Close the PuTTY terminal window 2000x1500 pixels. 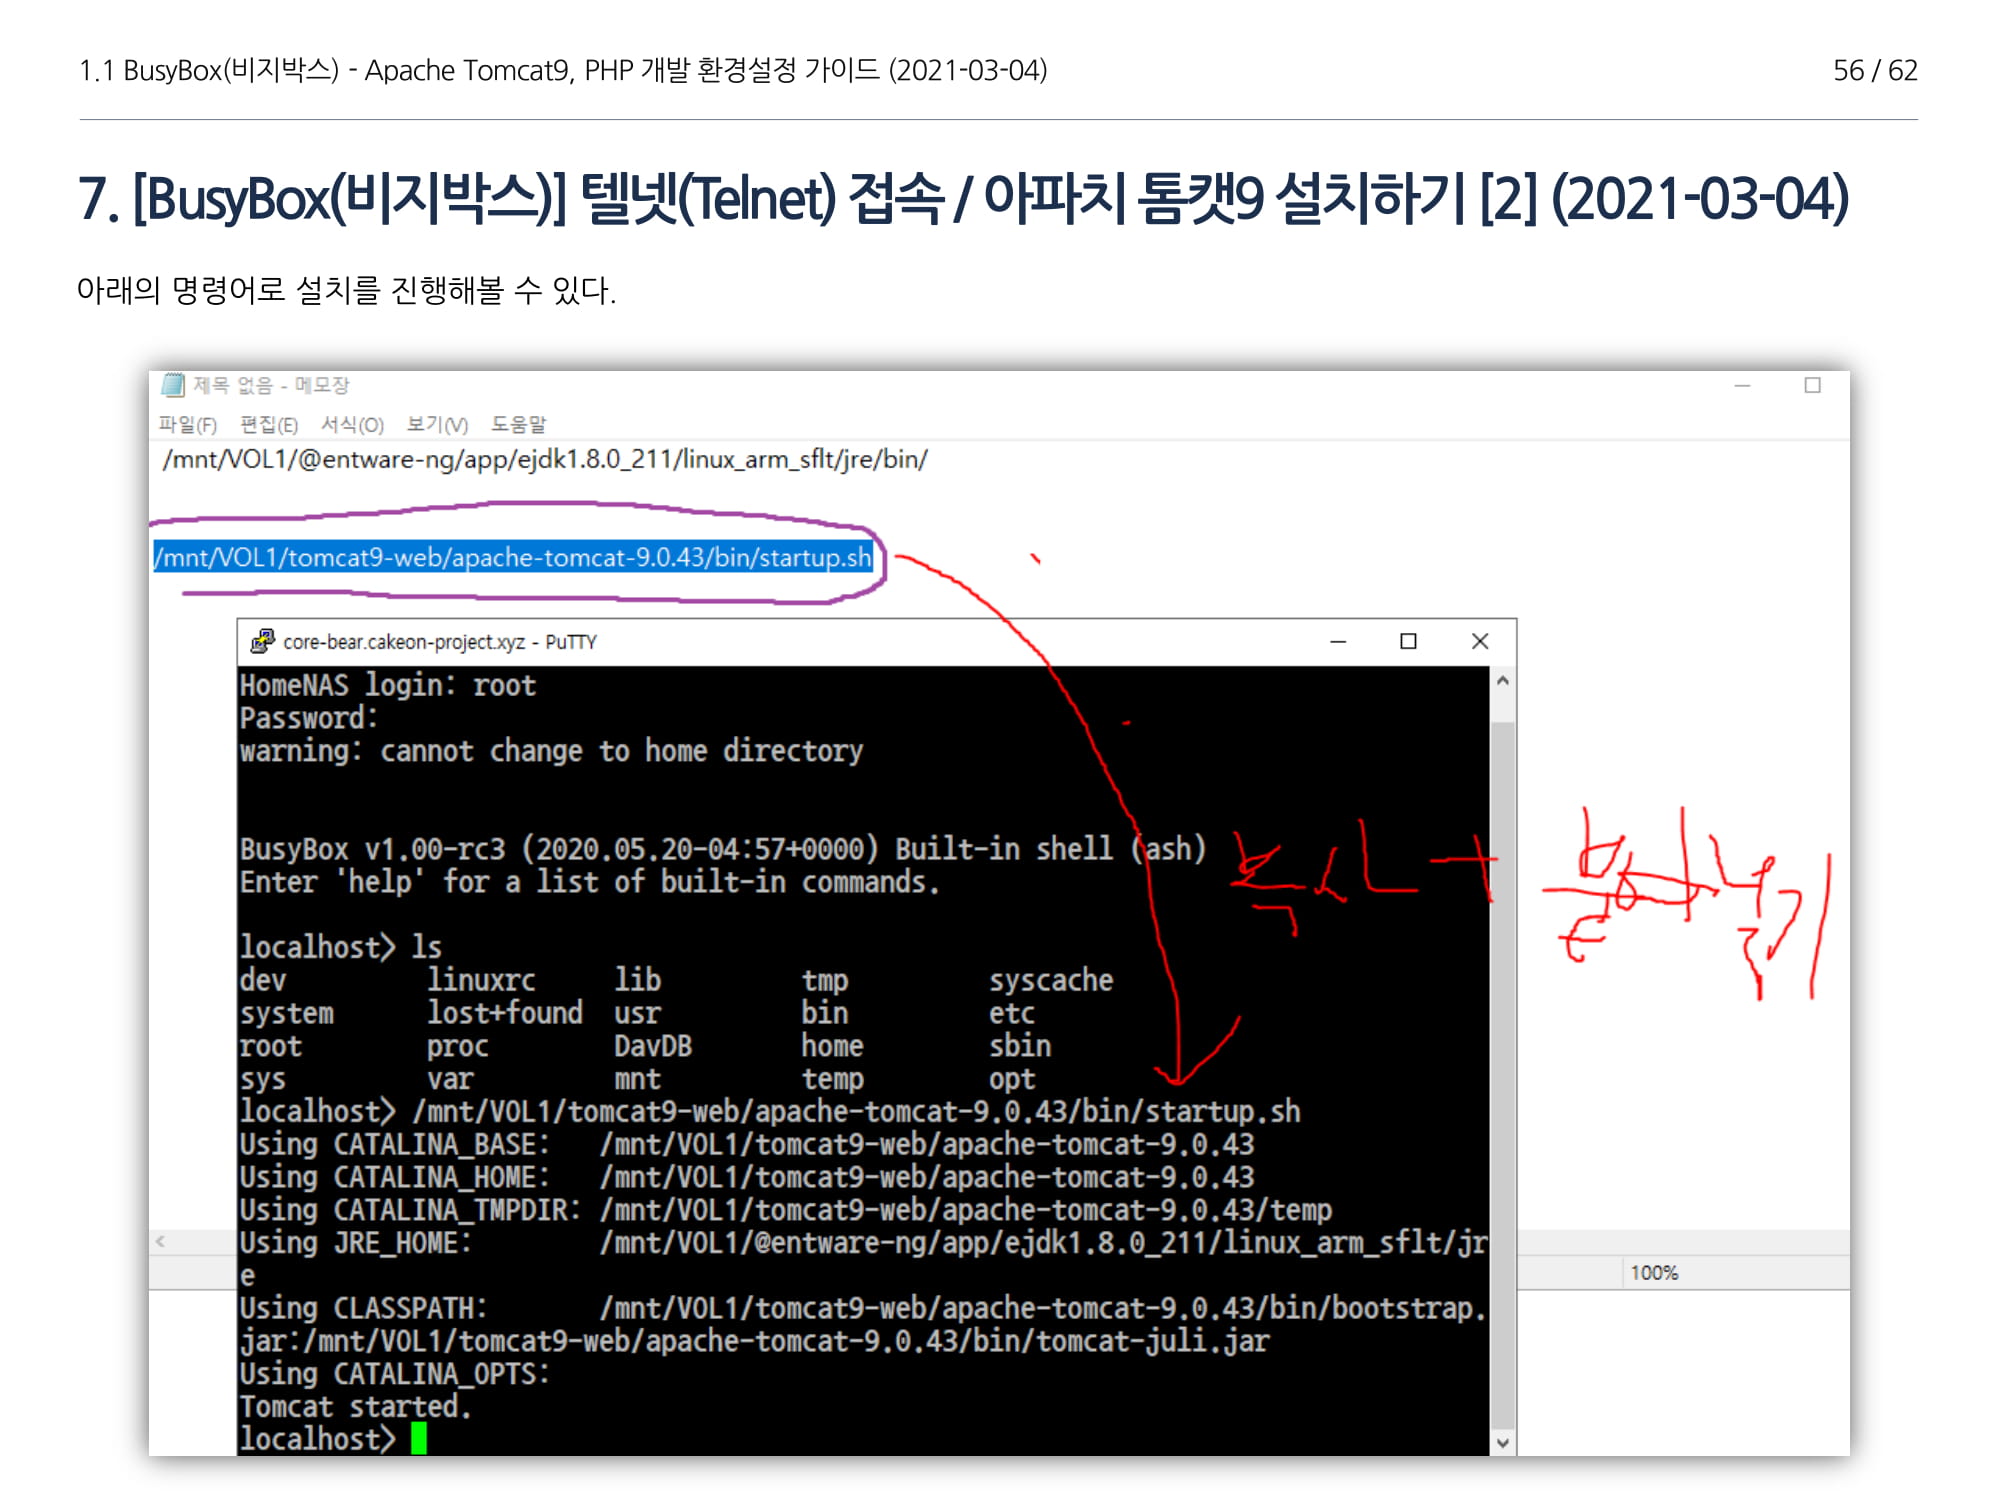click(x=1480, y=641)
